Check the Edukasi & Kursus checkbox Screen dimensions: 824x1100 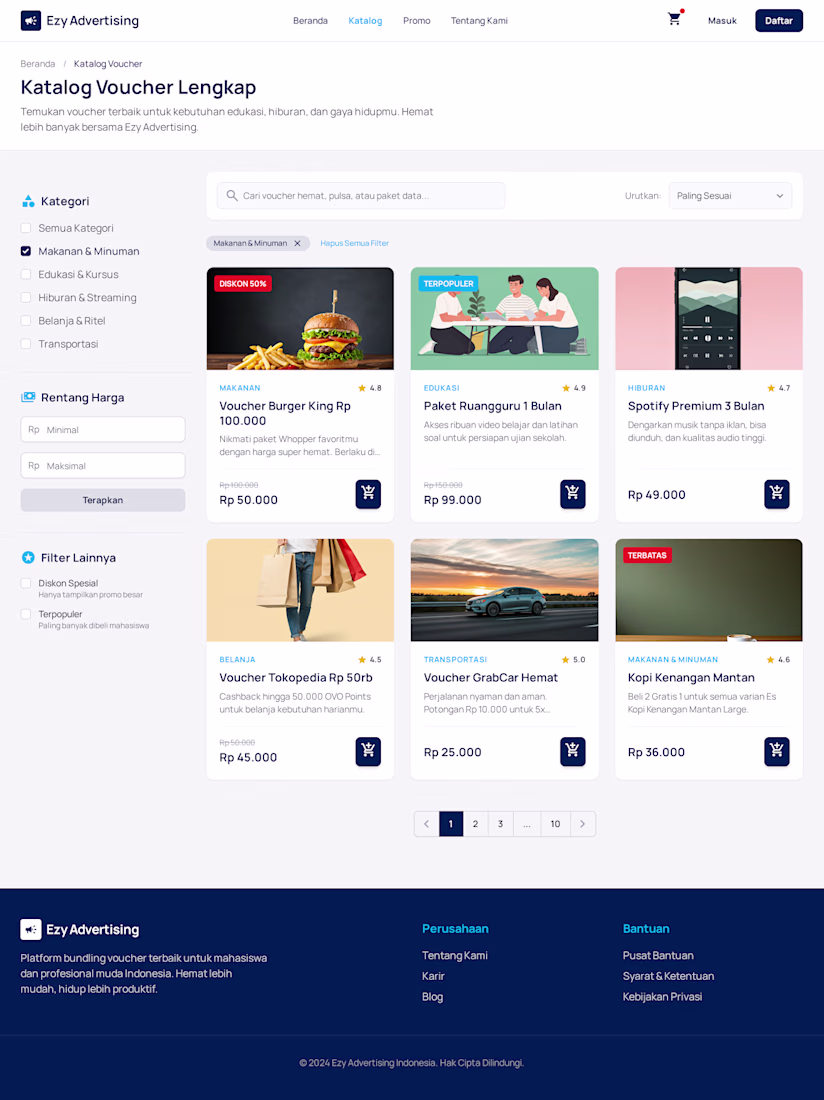point(26,274)
